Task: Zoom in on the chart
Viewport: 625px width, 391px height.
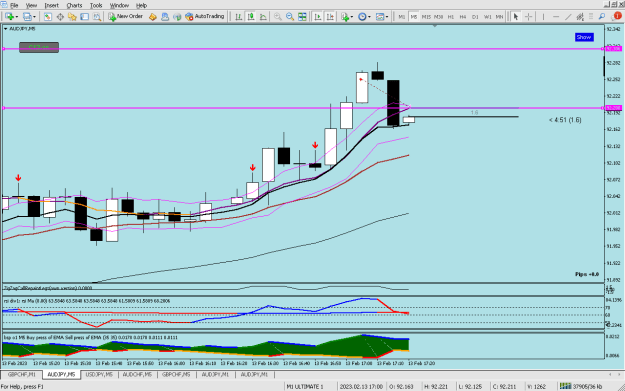Action: 278,16
